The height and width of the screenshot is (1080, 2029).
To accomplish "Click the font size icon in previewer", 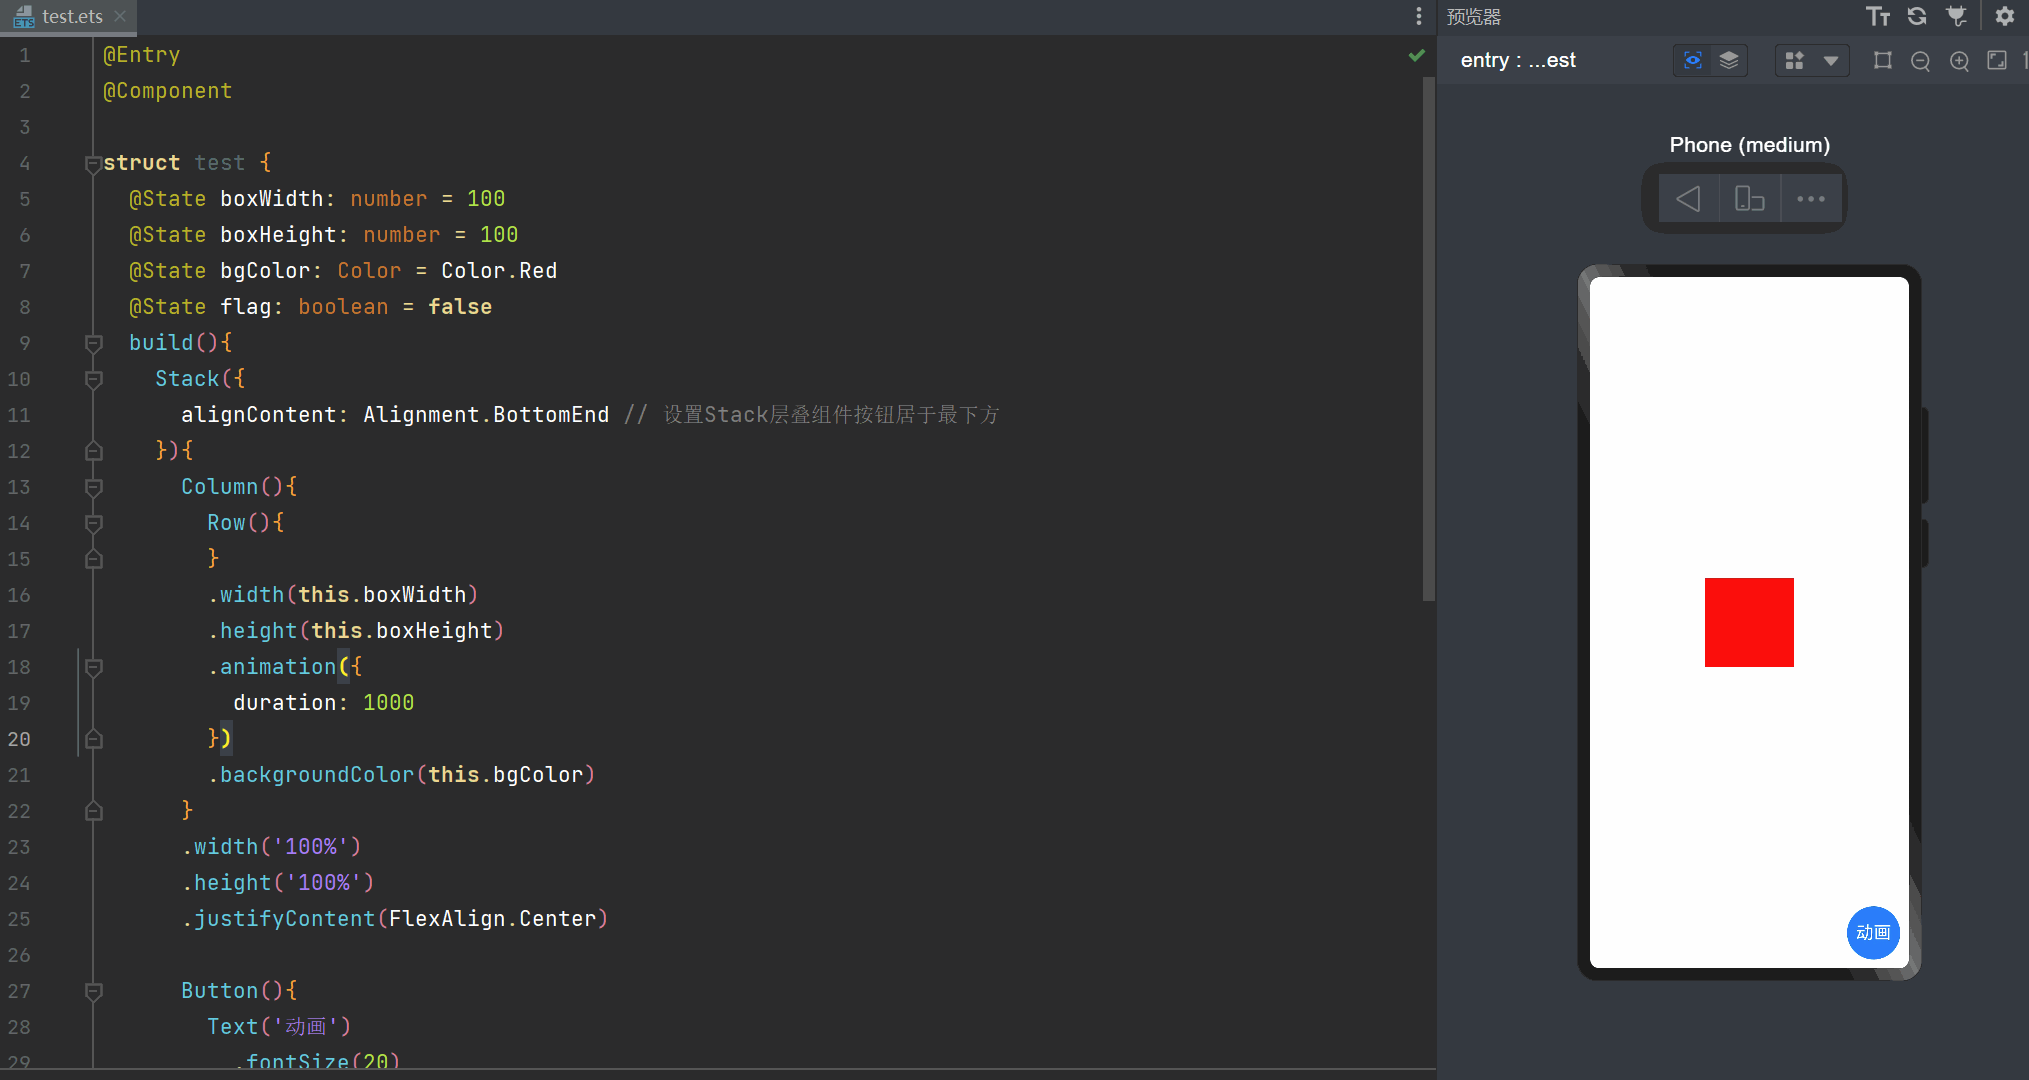I will click(x=1877, y=16).
